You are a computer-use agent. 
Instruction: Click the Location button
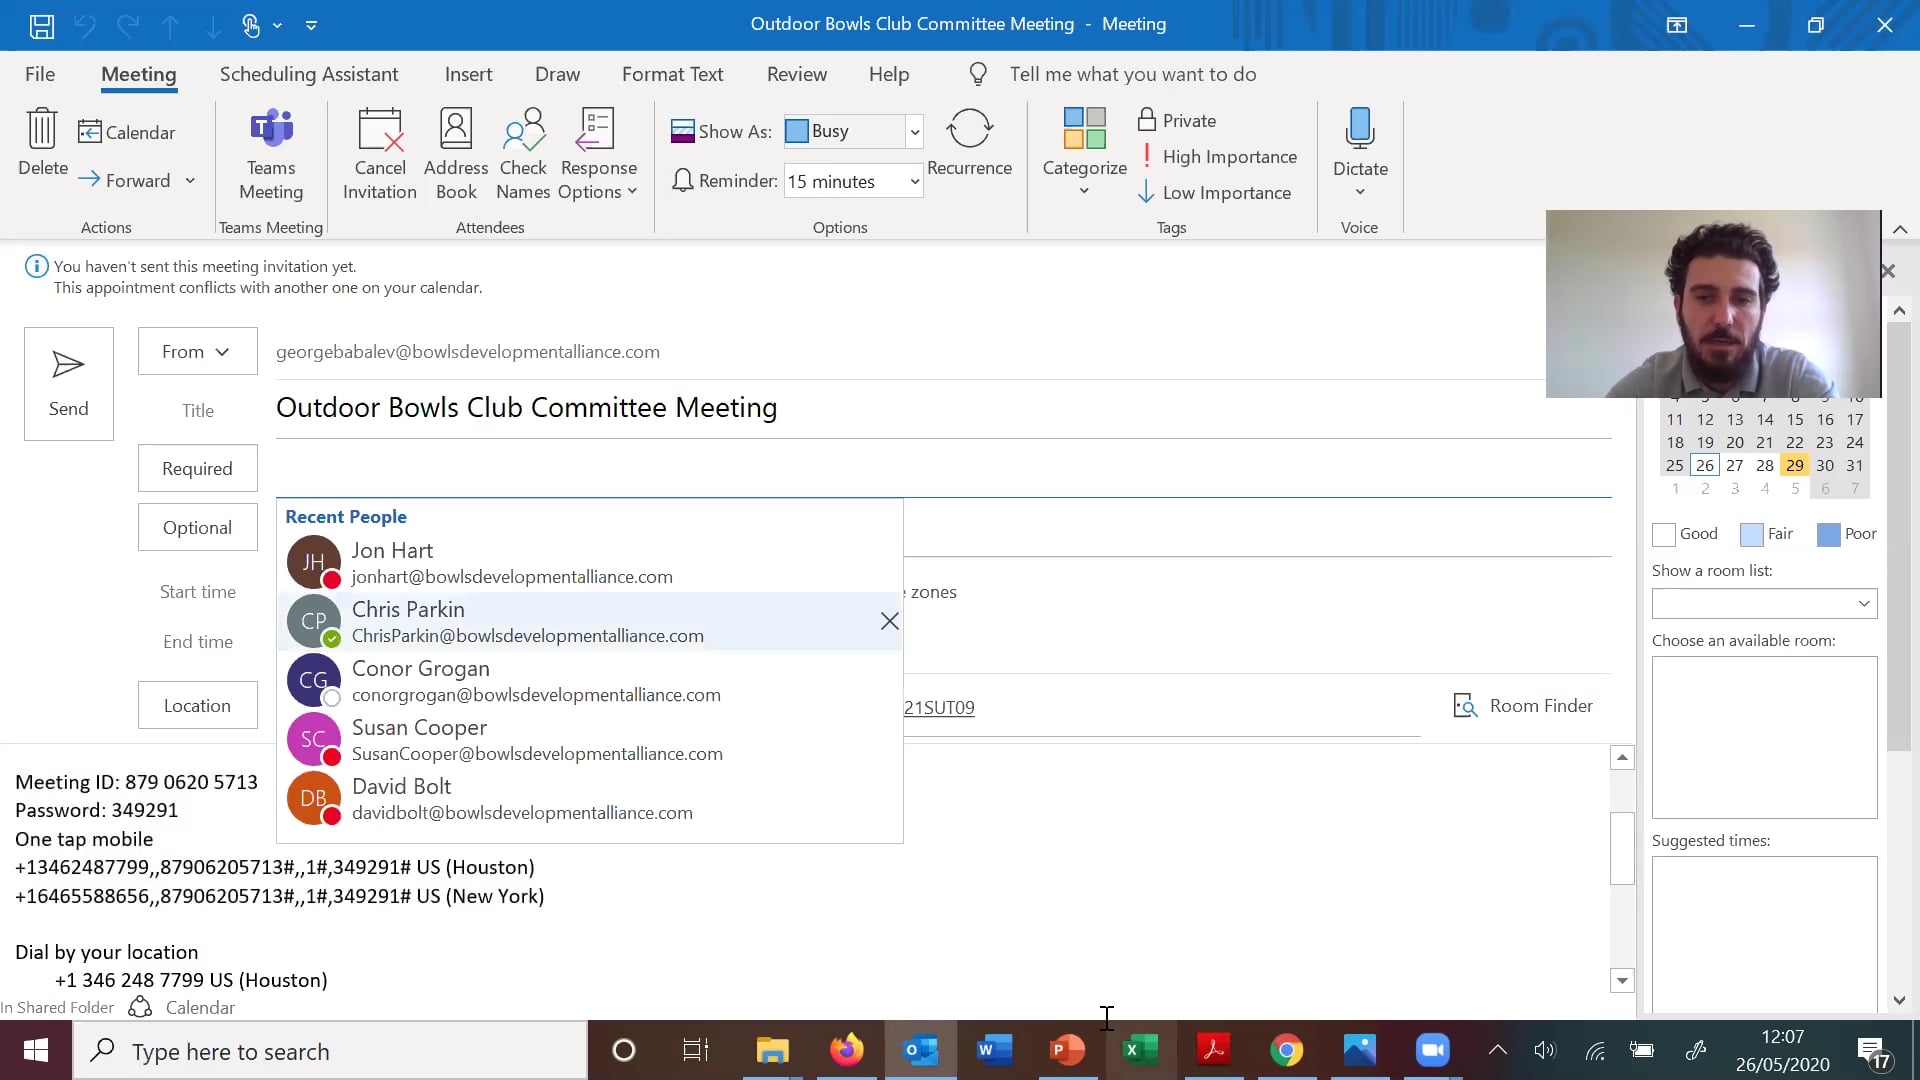point(197,706)
